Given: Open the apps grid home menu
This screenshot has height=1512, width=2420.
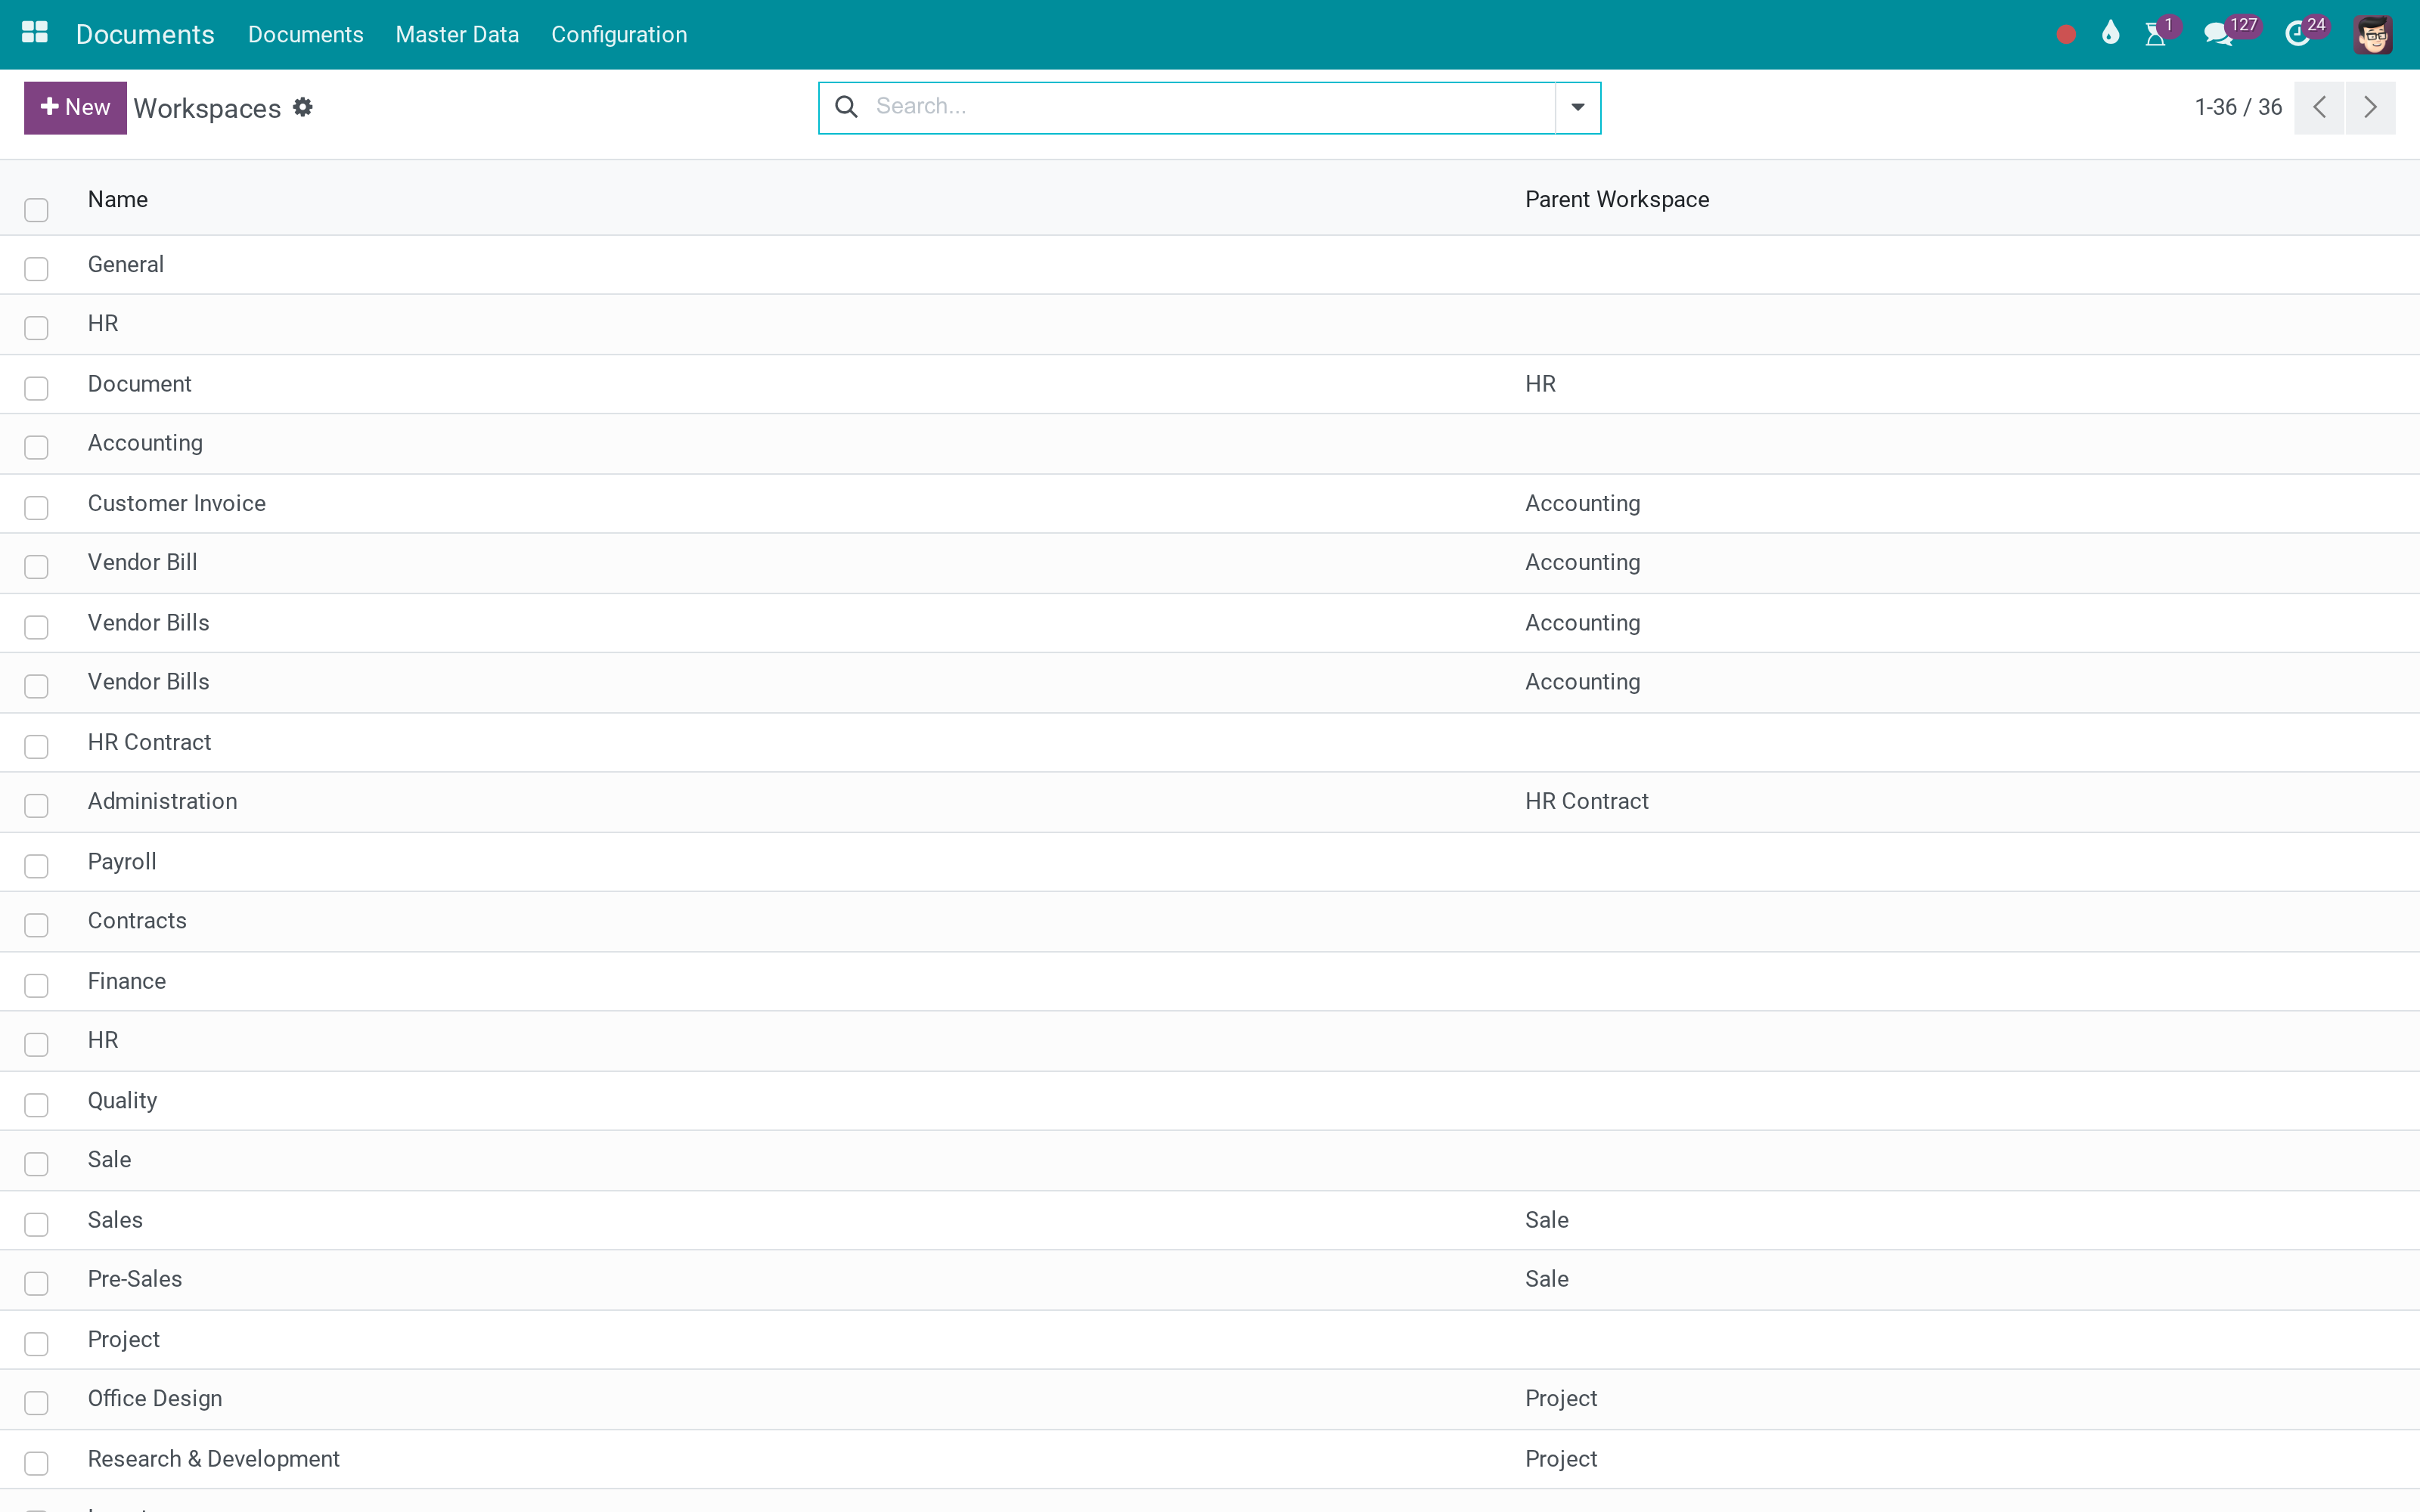Looking at the screenshot, I should pyautogui.click(x=35, y=33).
